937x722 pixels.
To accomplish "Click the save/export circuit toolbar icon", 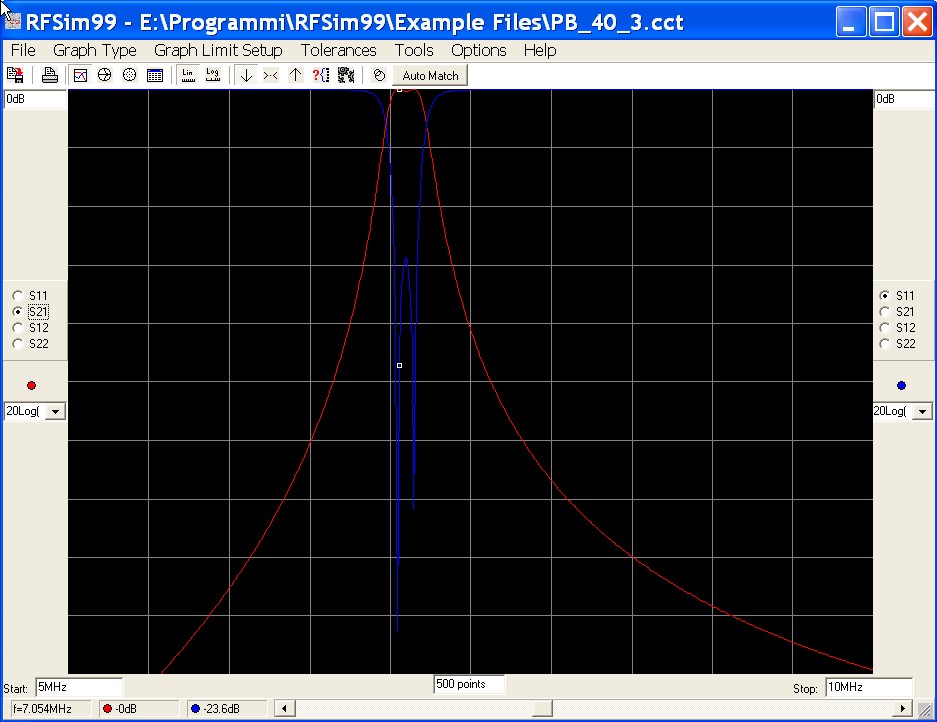I will coord(15,75).
